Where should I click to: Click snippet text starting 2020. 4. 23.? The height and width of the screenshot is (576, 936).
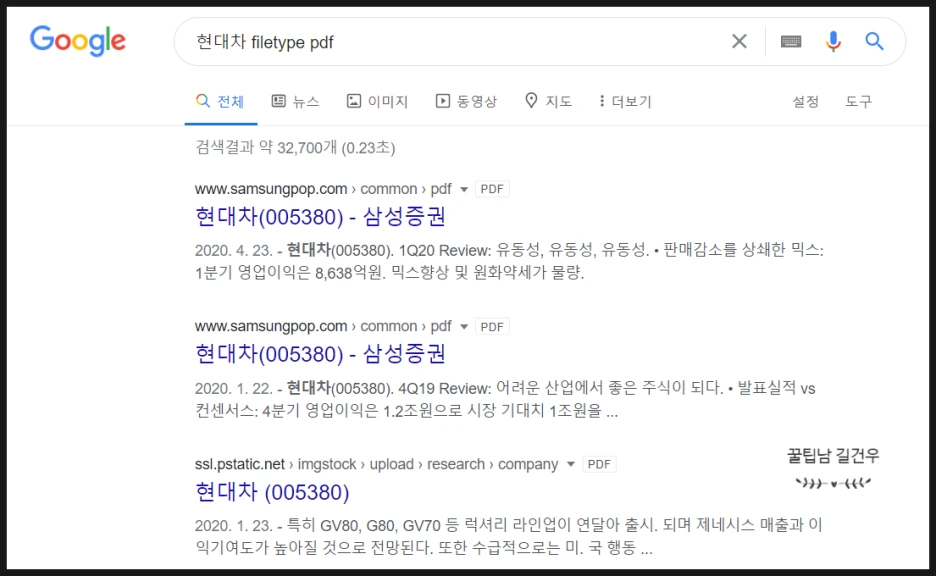click(509, 261)
